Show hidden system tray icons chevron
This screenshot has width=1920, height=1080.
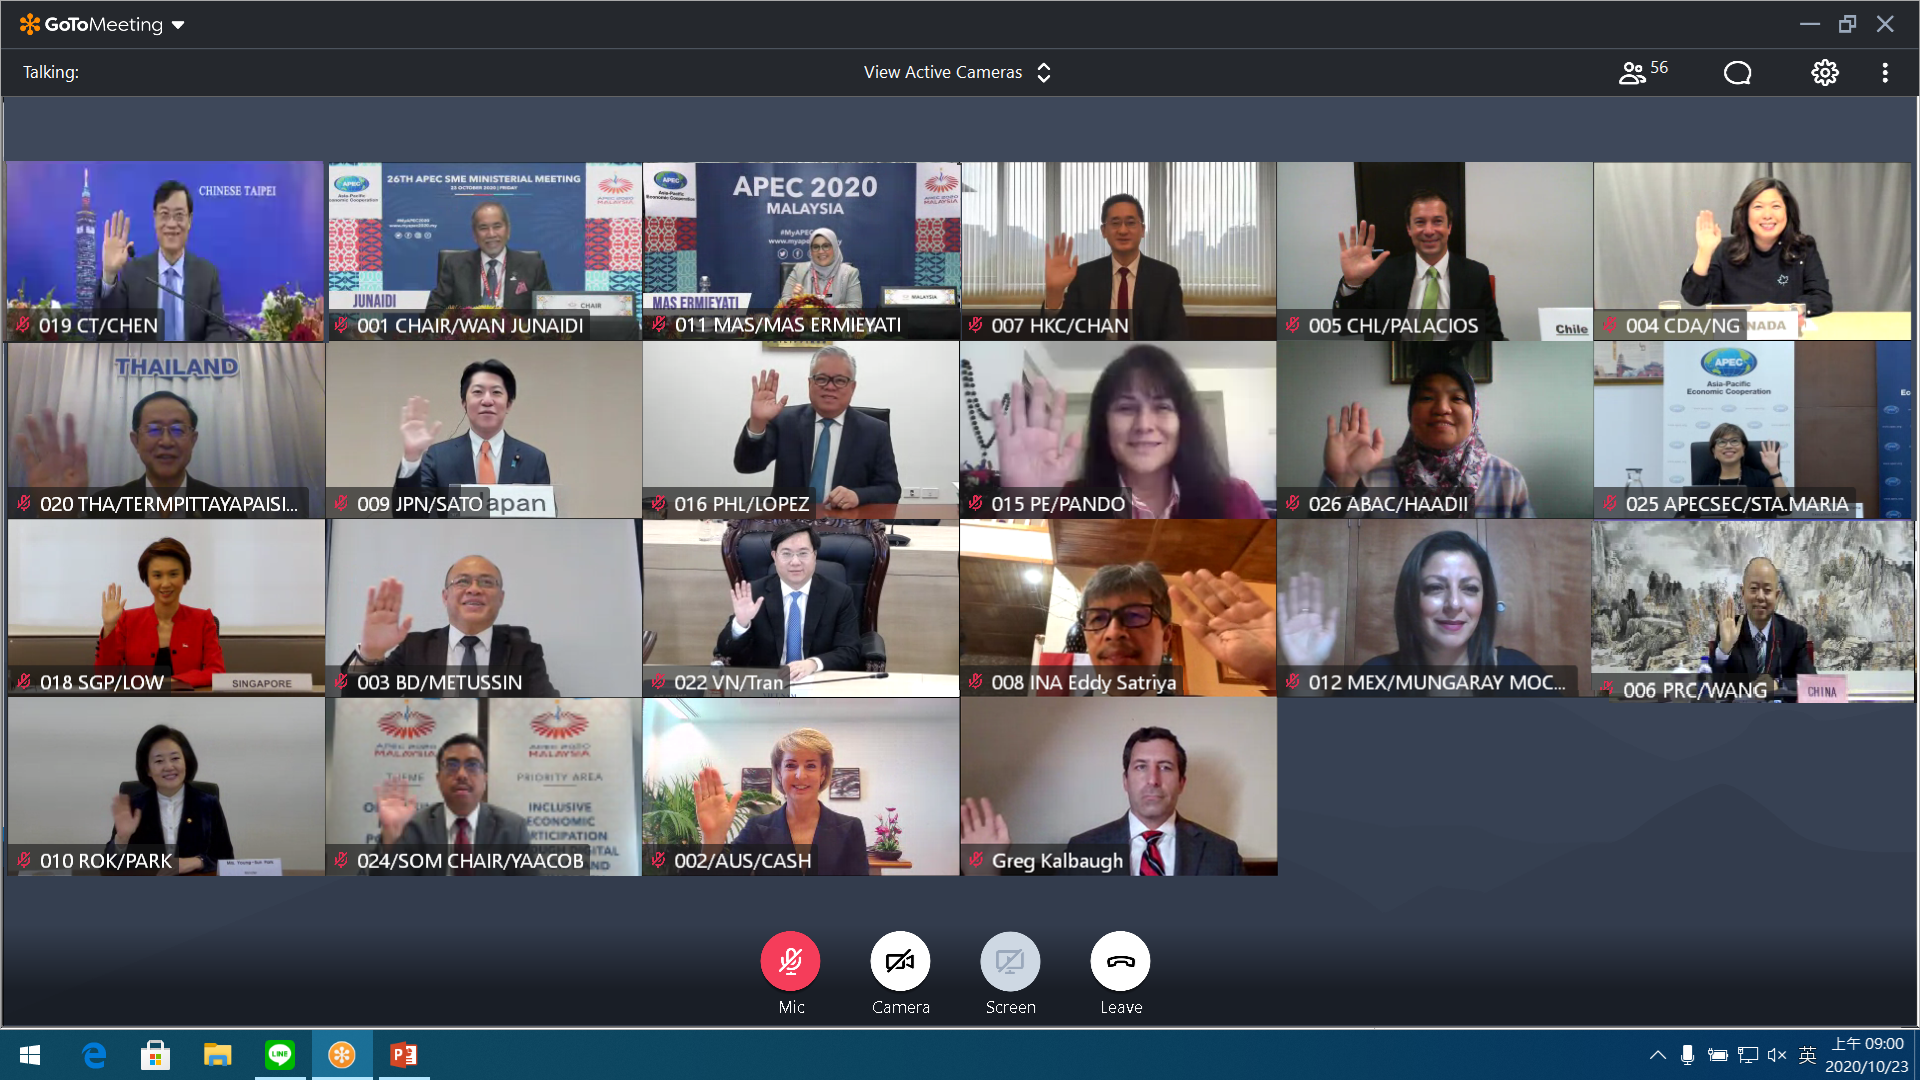(1657, 1055)
